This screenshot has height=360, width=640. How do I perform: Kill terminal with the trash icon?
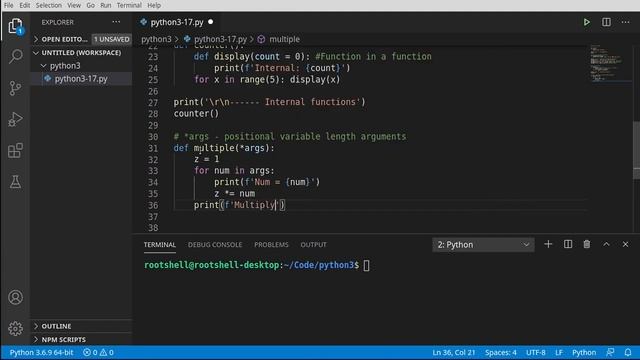tap(587, 244)
